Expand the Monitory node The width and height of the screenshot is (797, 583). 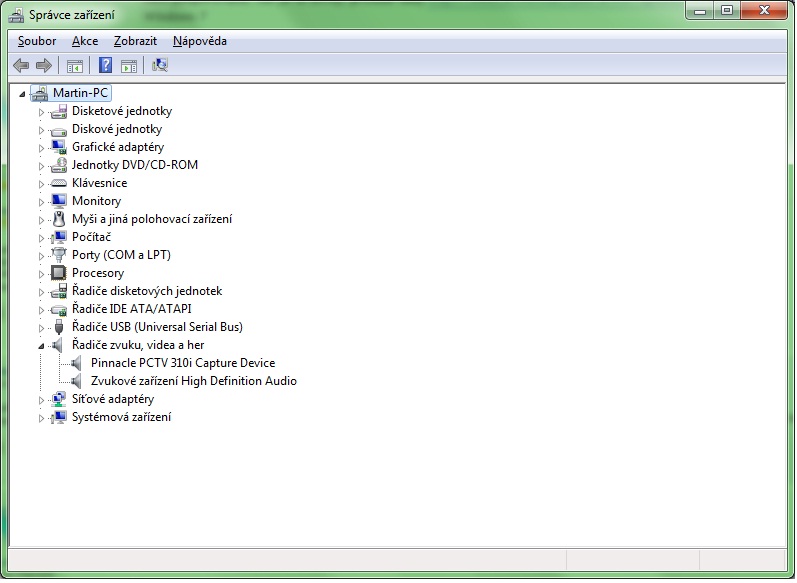[x=41, y=202]
